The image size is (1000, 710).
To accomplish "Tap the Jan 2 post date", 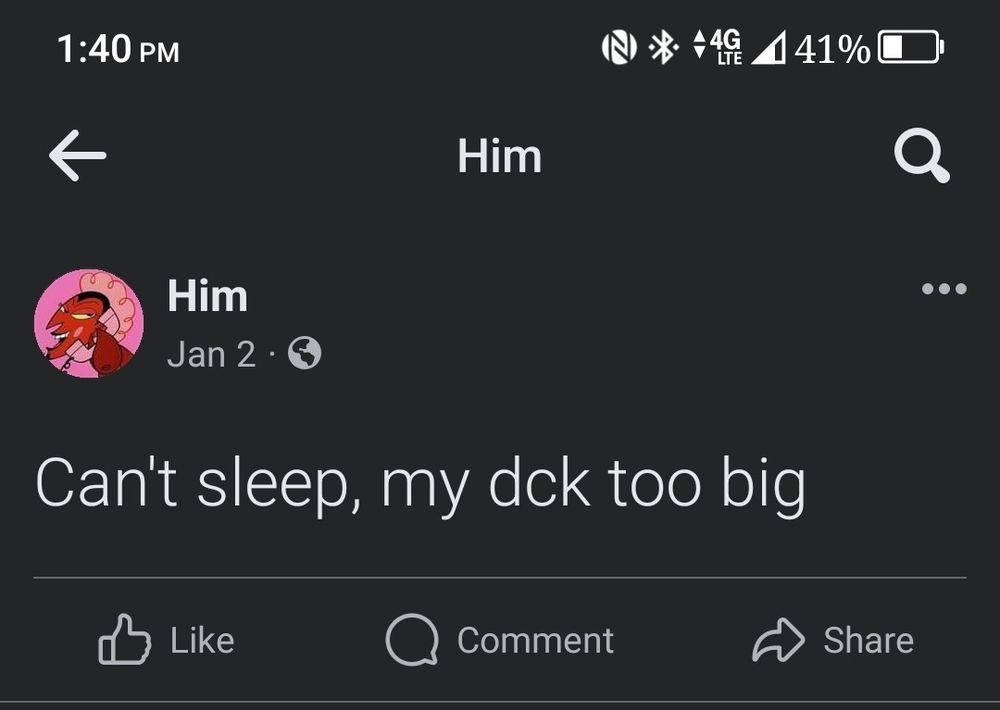I will point(211,354).
